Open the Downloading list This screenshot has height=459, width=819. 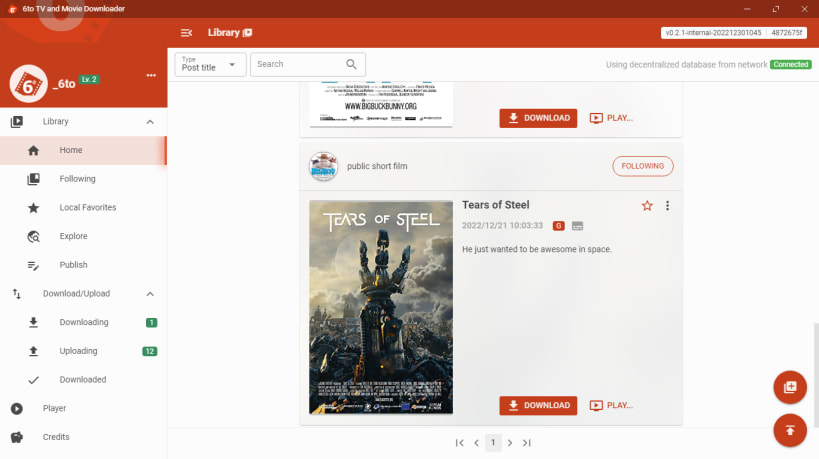(x=84, y=323)
